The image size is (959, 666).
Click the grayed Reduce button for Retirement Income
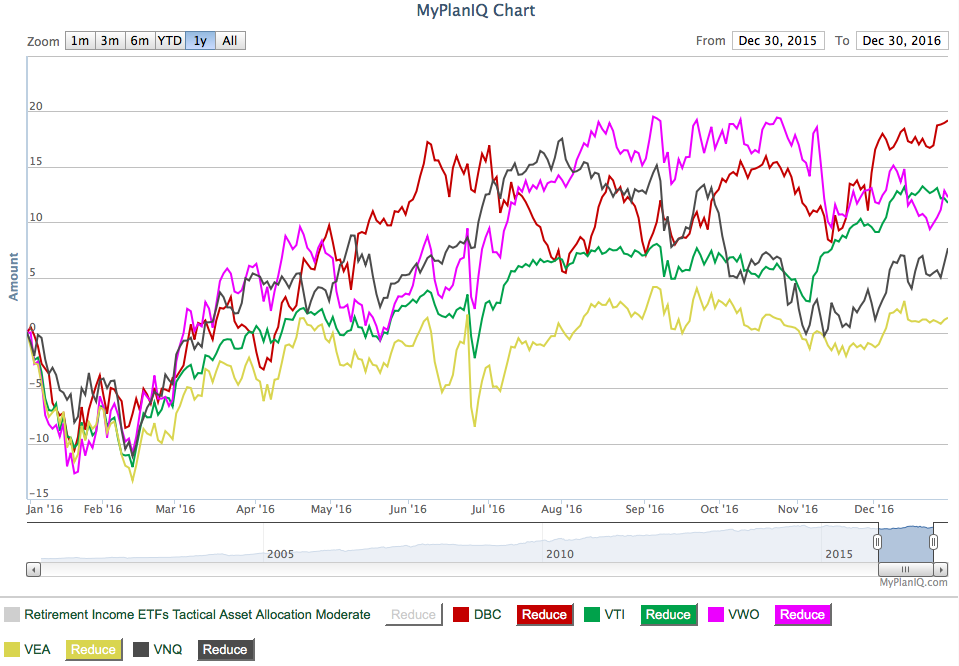pos(413,615)
